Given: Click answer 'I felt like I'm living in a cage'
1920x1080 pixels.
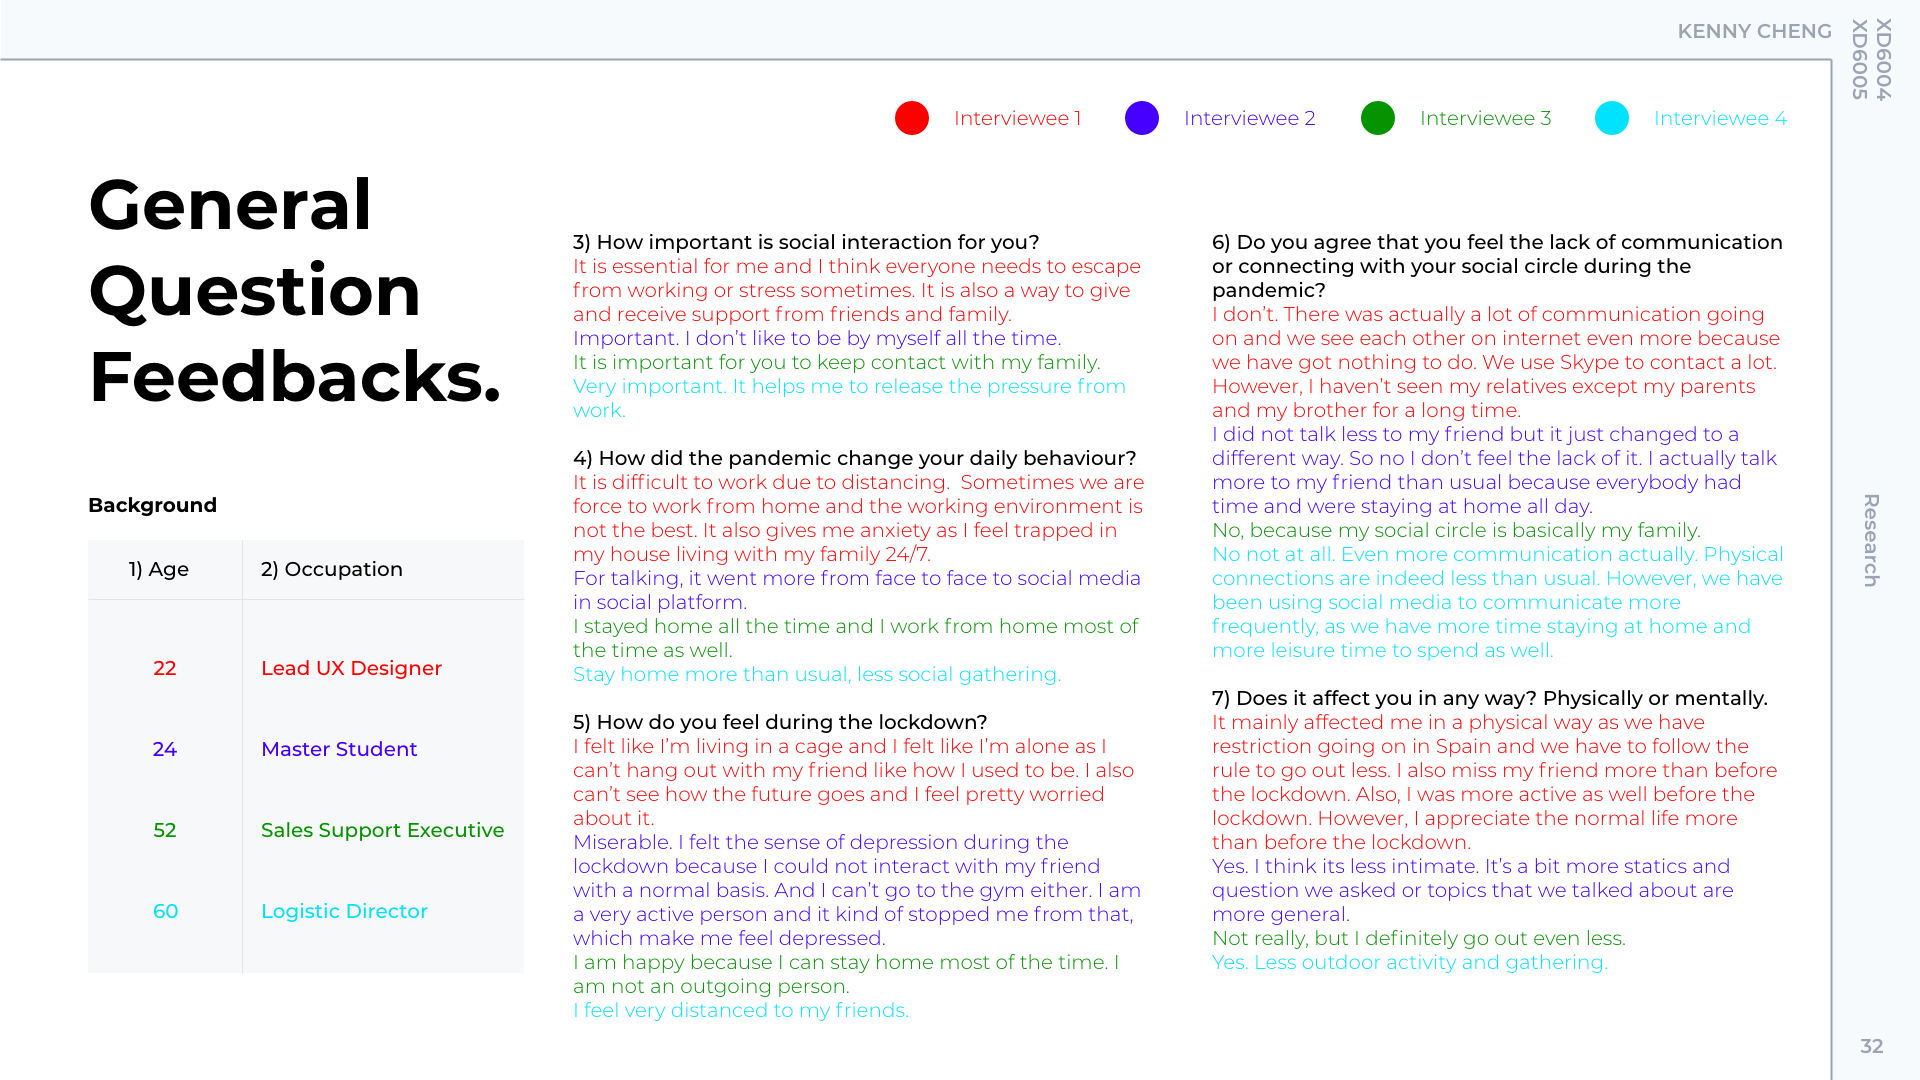Looking at the screenshot, I should [853, 782].
